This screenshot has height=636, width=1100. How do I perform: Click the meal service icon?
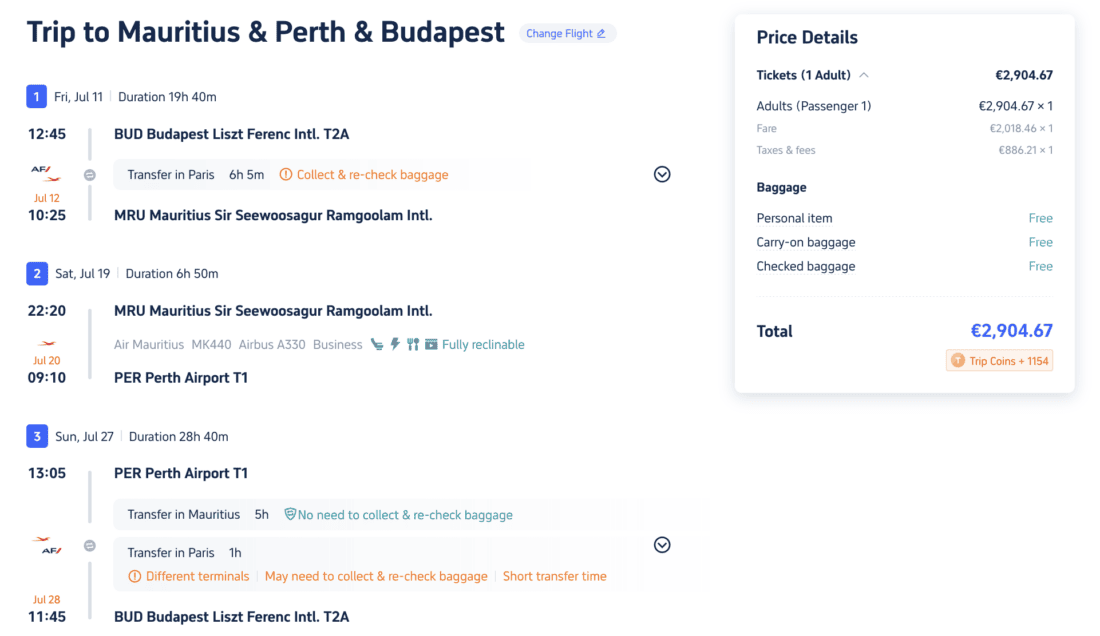coord(413,344)
